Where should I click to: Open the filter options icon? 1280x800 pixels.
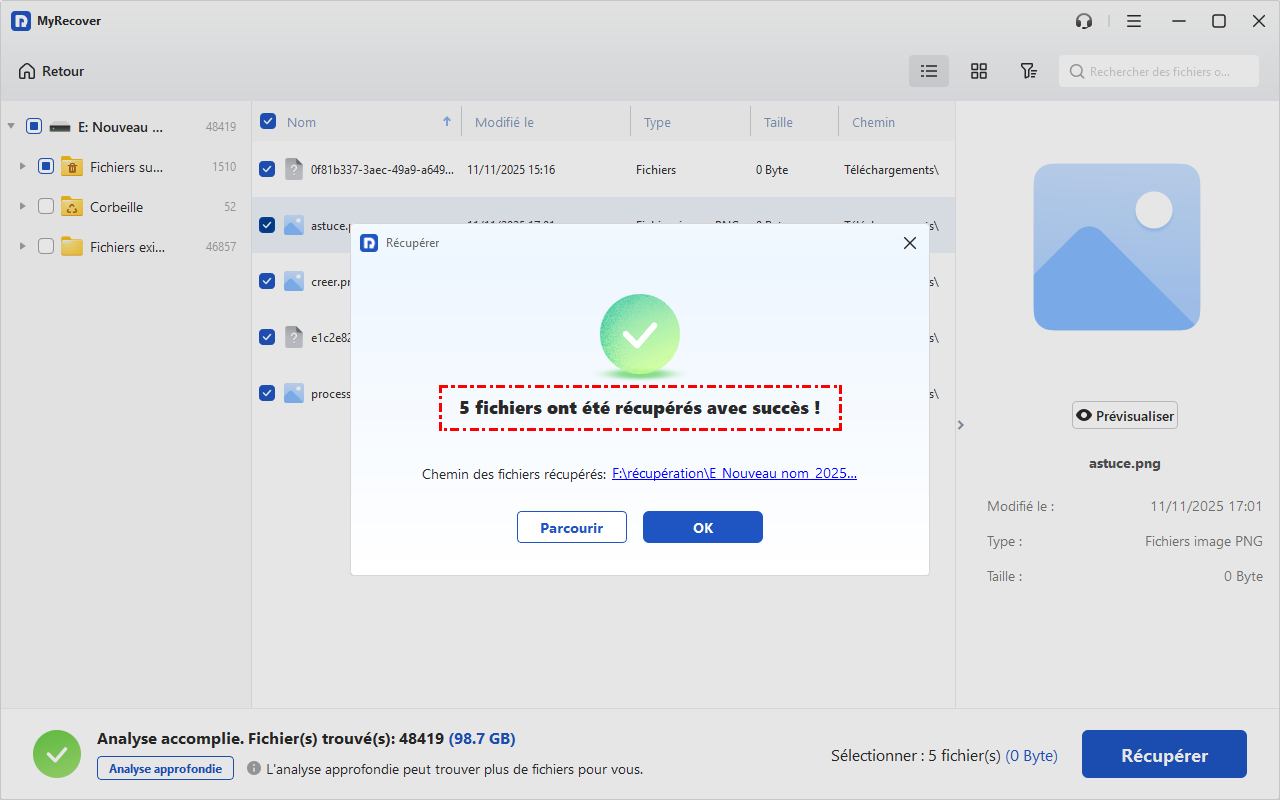click(1028, 71)
